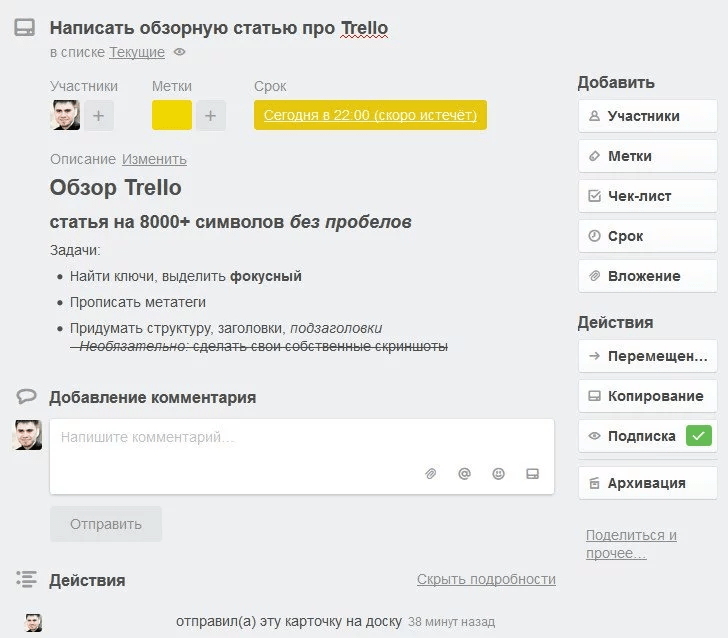Screen dimensions: 728x638
Task: Open the due date Сегодня в 22:00
Action: [370, 115]
